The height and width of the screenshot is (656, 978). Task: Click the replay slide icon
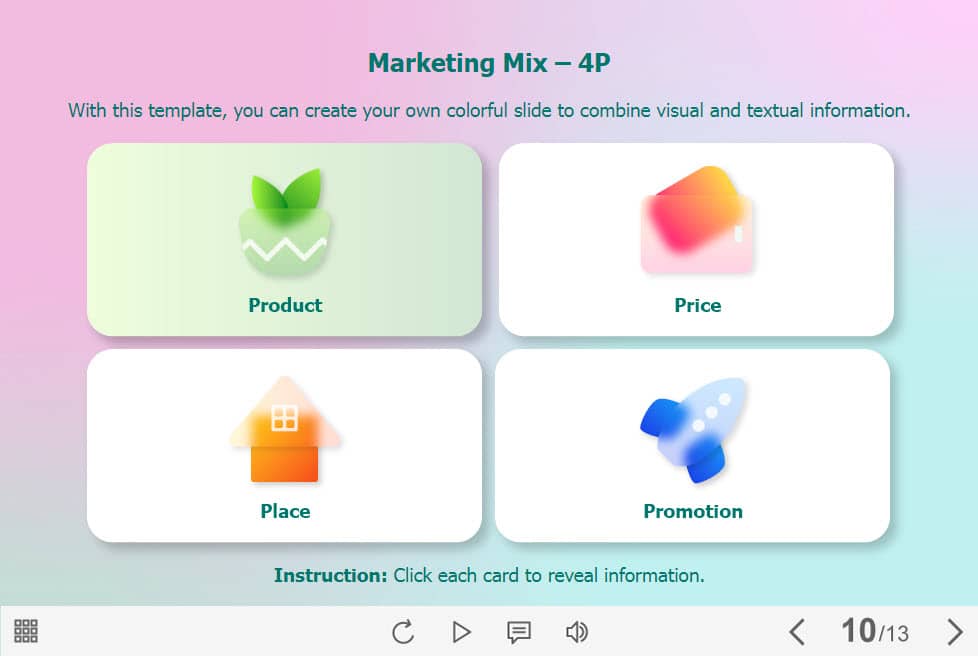tap(403, 632)
